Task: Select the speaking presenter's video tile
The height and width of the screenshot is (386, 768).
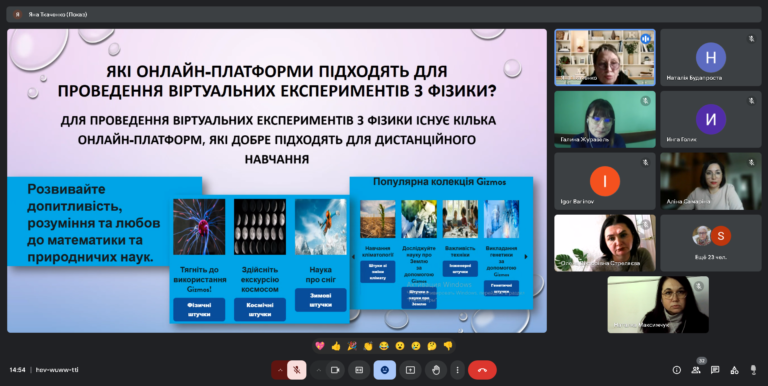Action: pos(604,57)
